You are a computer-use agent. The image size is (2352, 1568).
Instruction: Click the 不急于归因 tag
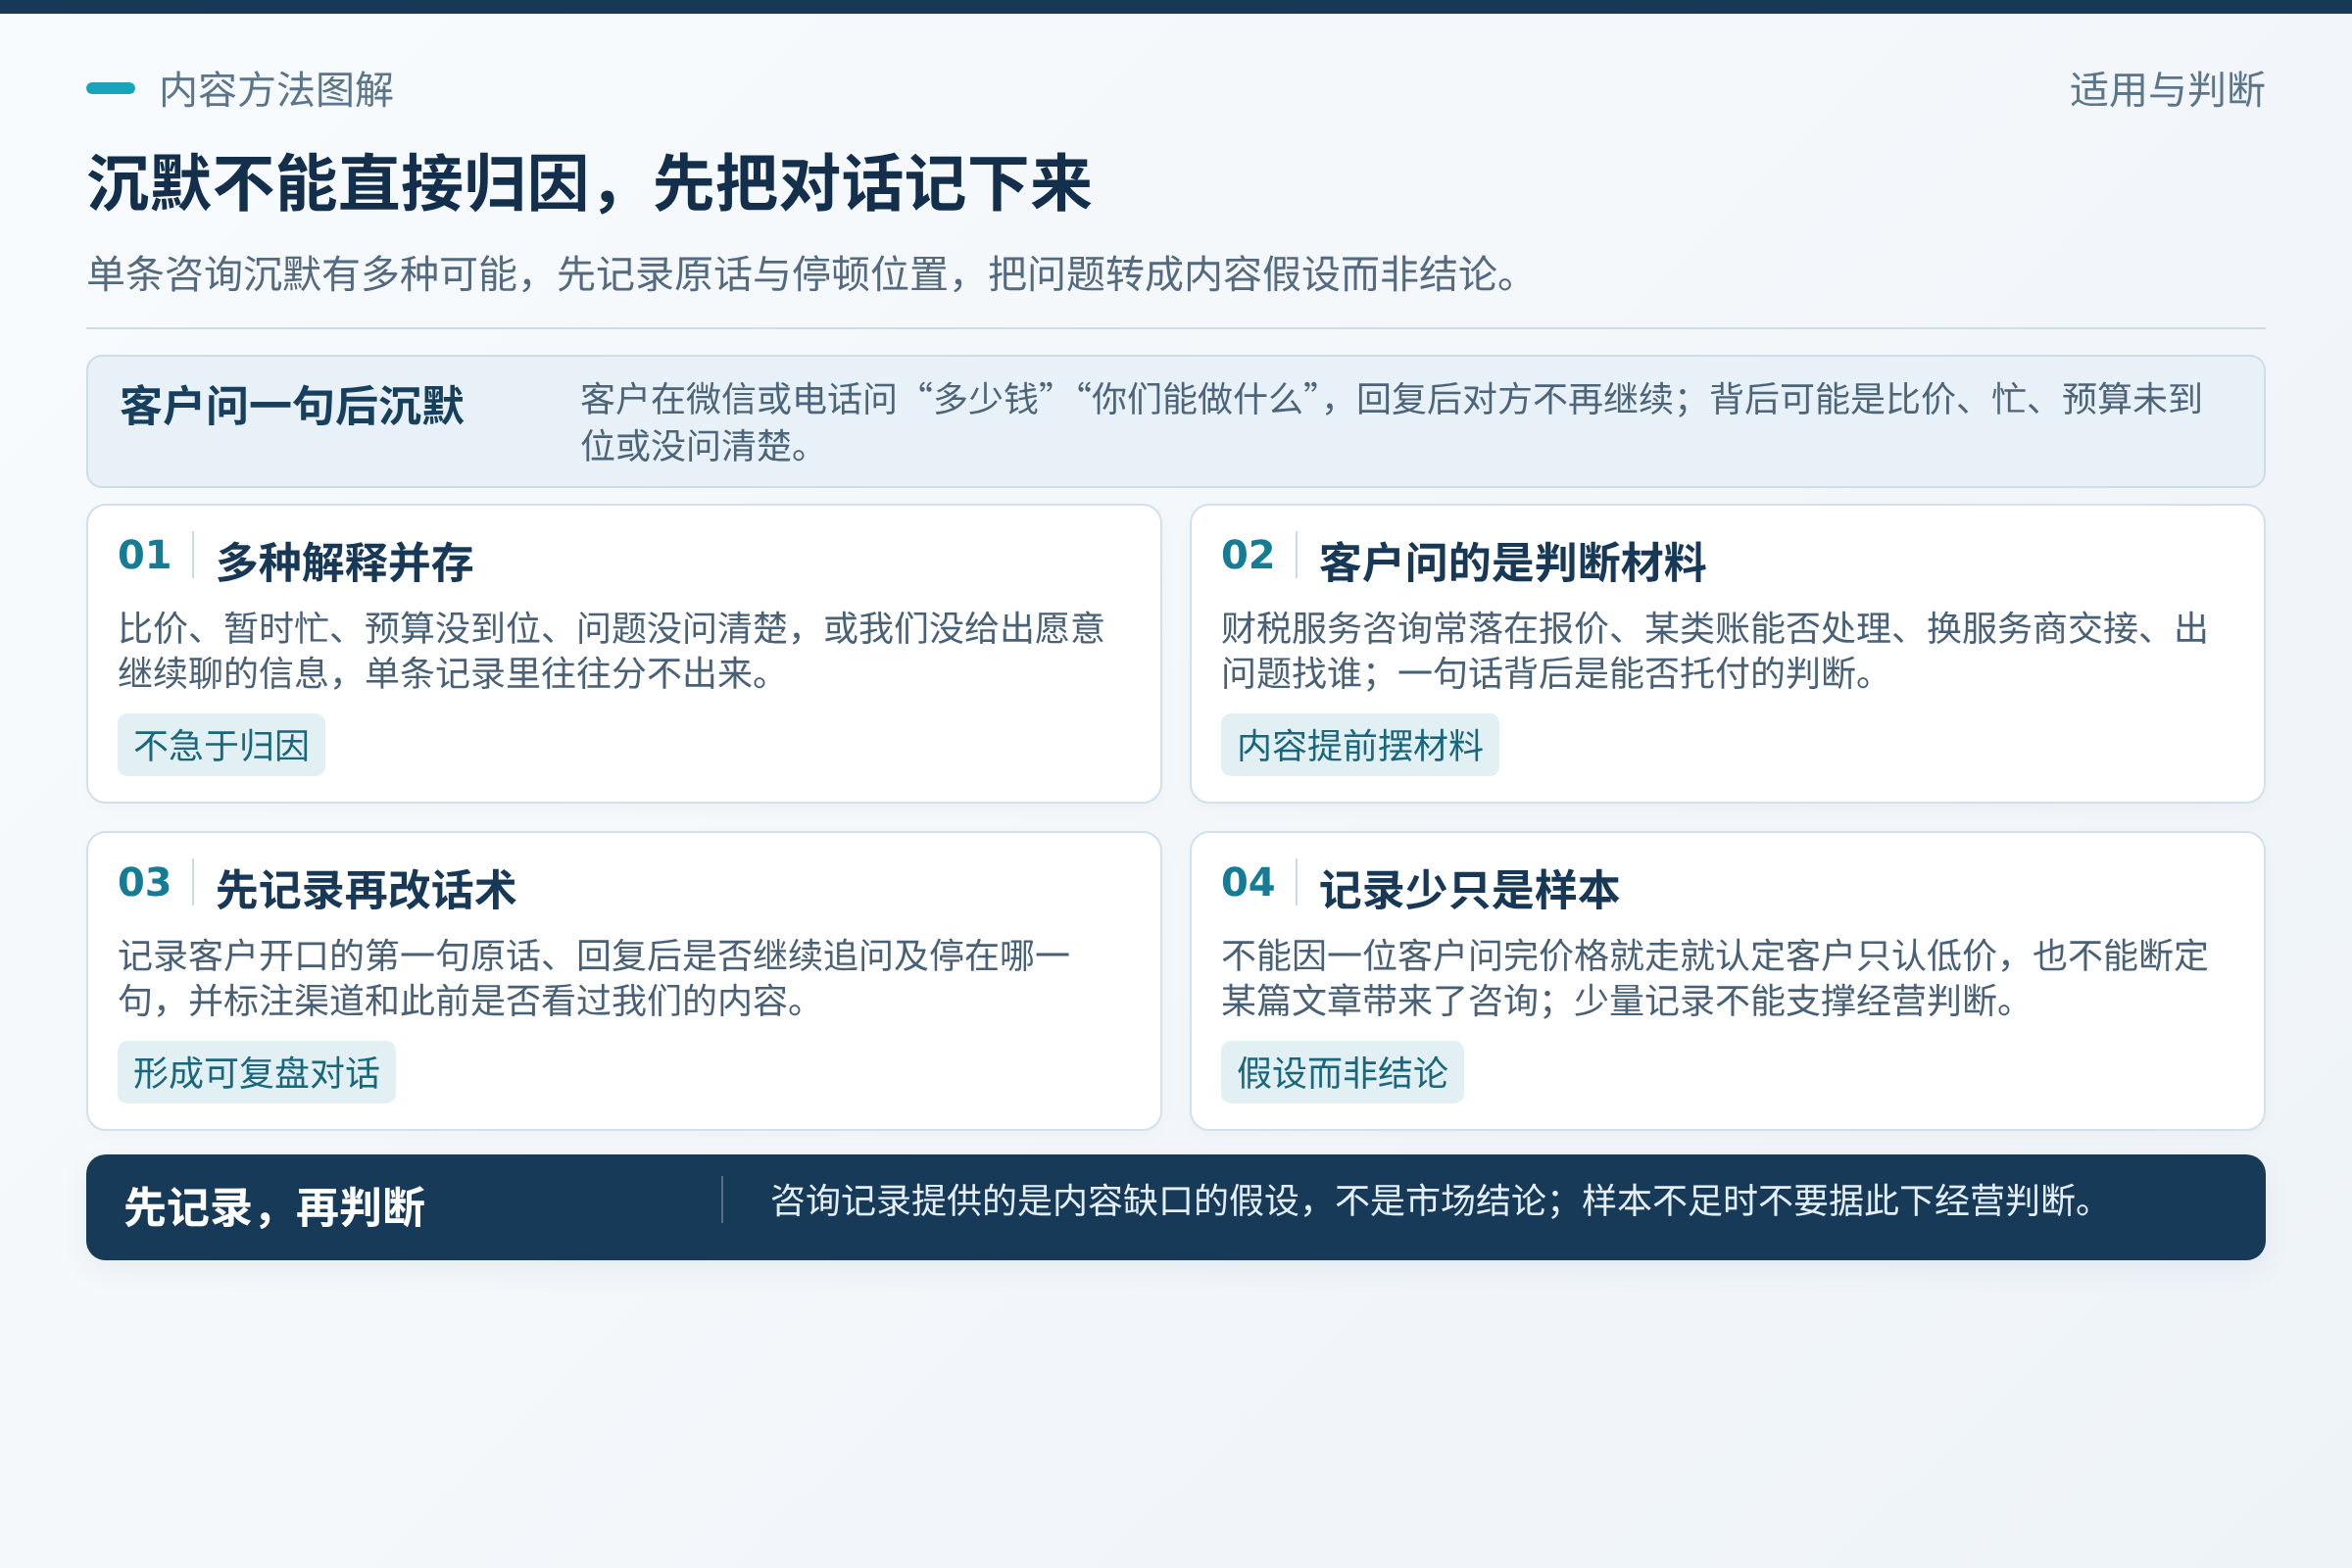[x=221, y=745]
